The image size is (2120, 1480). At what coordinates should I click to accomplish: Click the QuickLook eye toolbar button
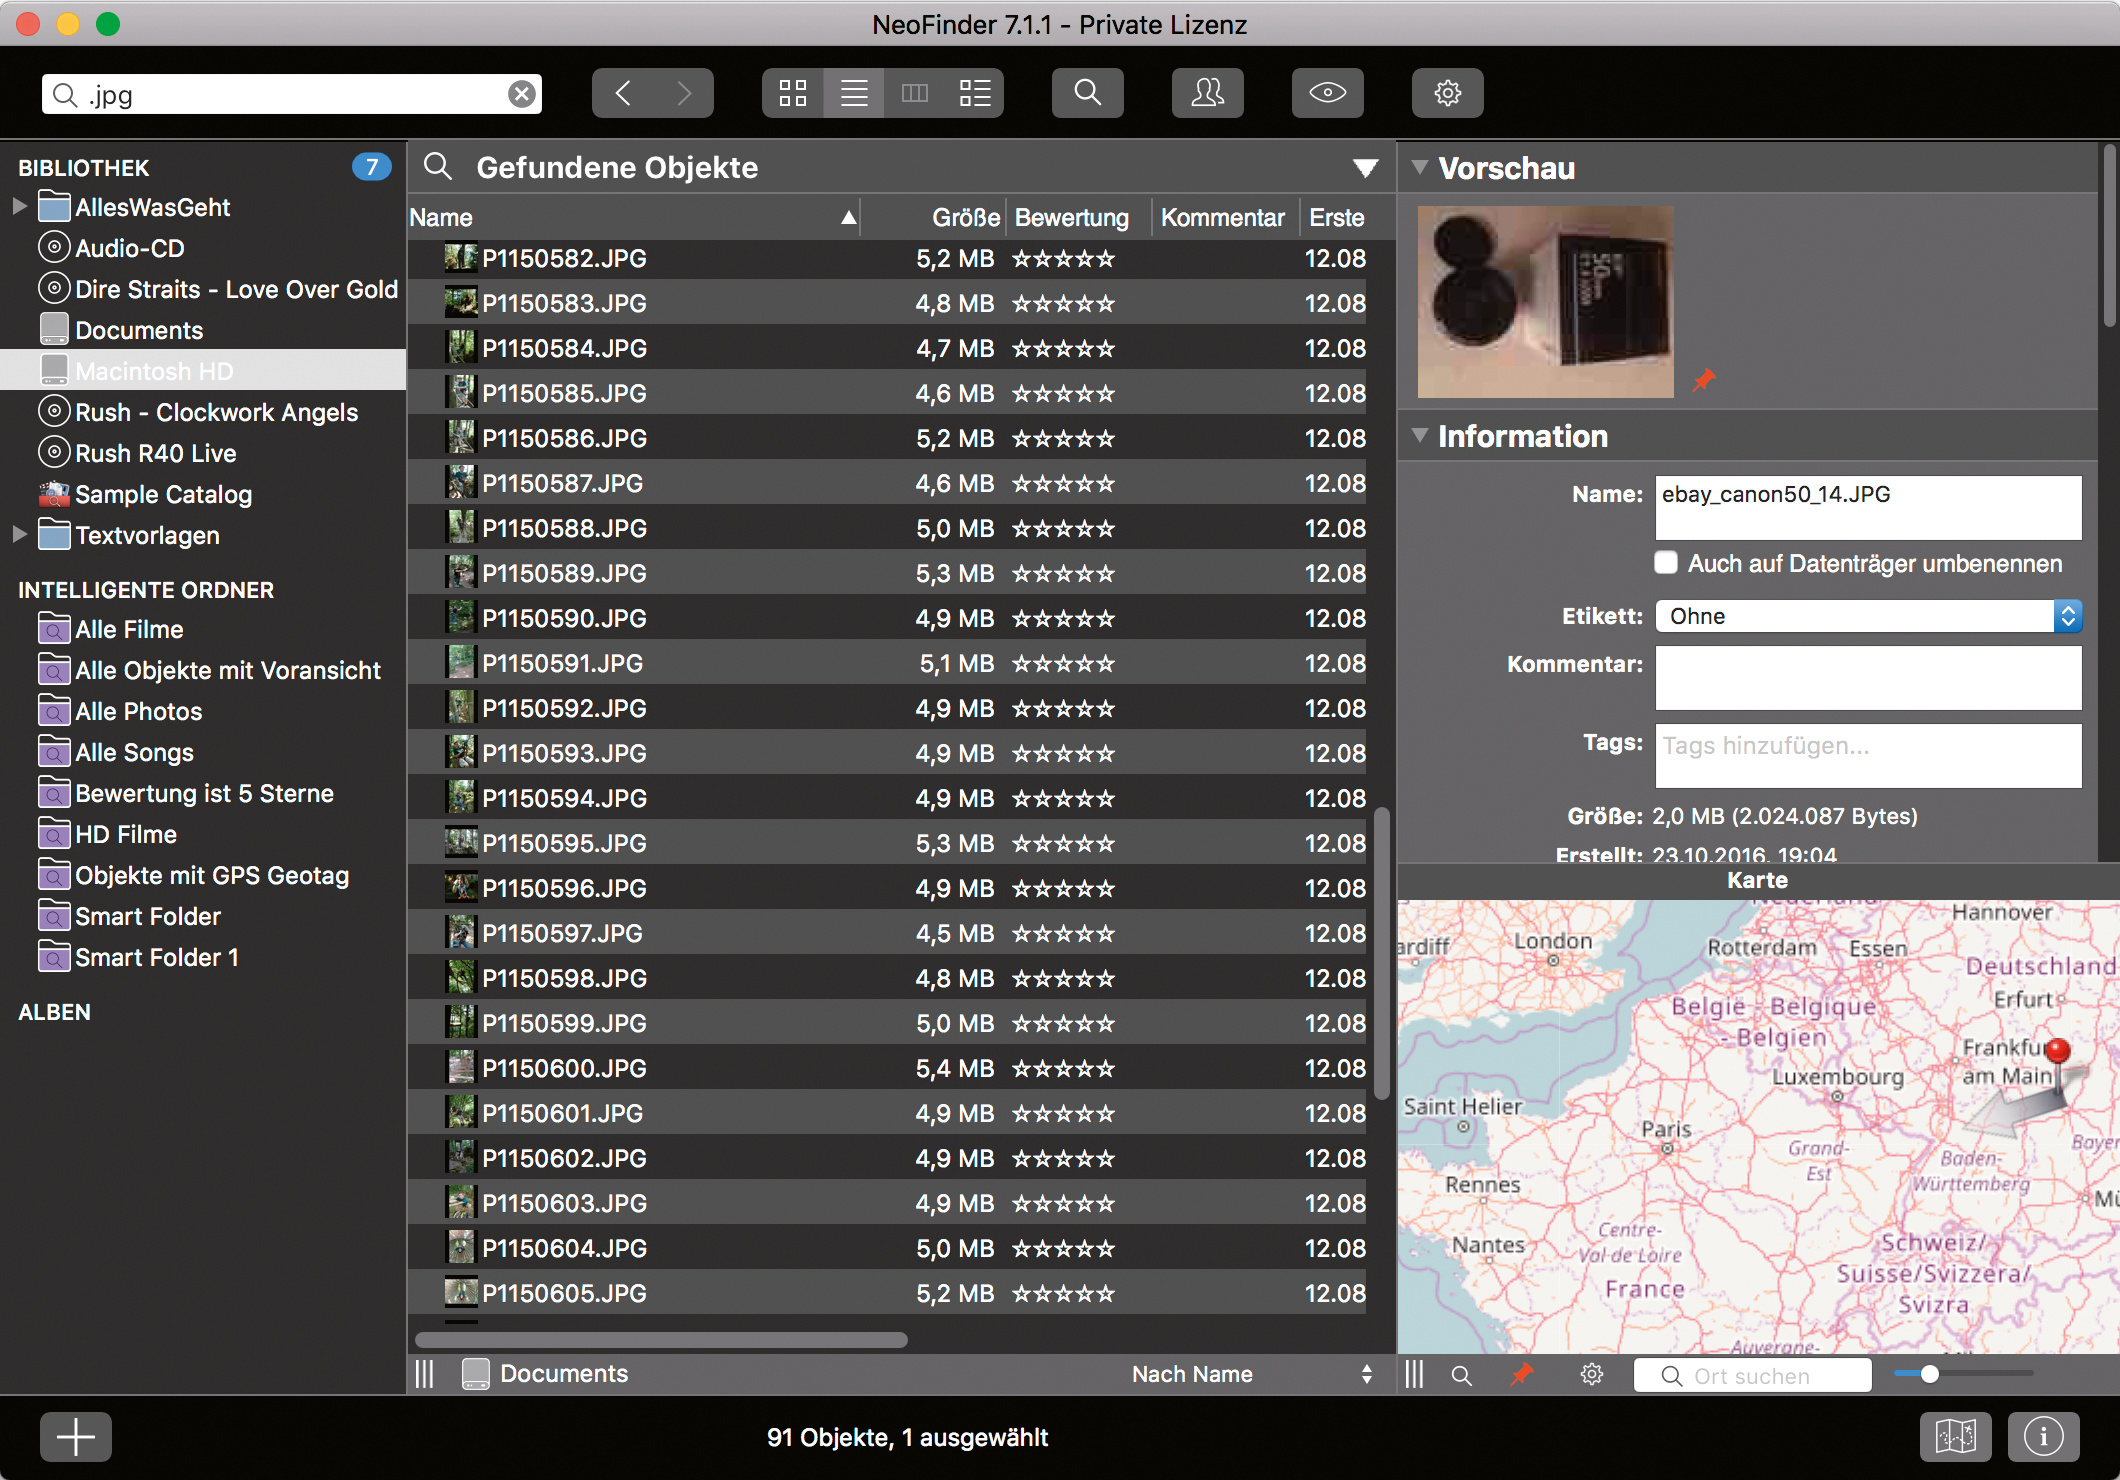pyautogui.click(x=1327, y=93)
